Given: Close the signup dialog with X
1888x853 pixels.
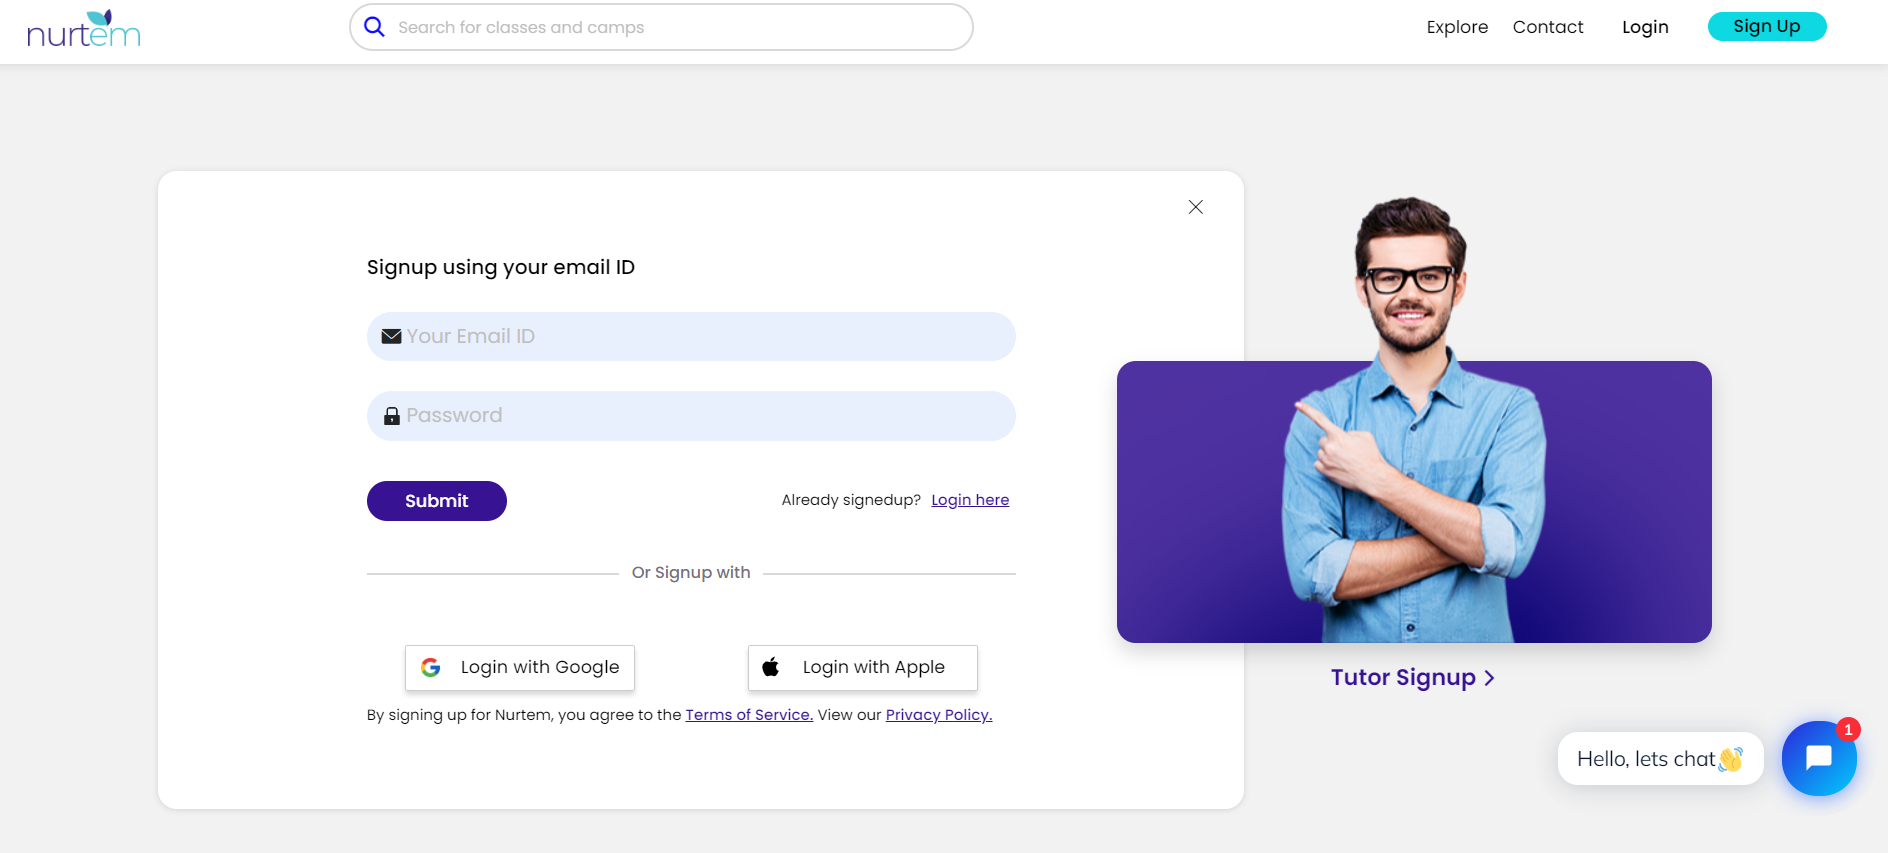Looking at the screenshot, I should pos(1195,207).
